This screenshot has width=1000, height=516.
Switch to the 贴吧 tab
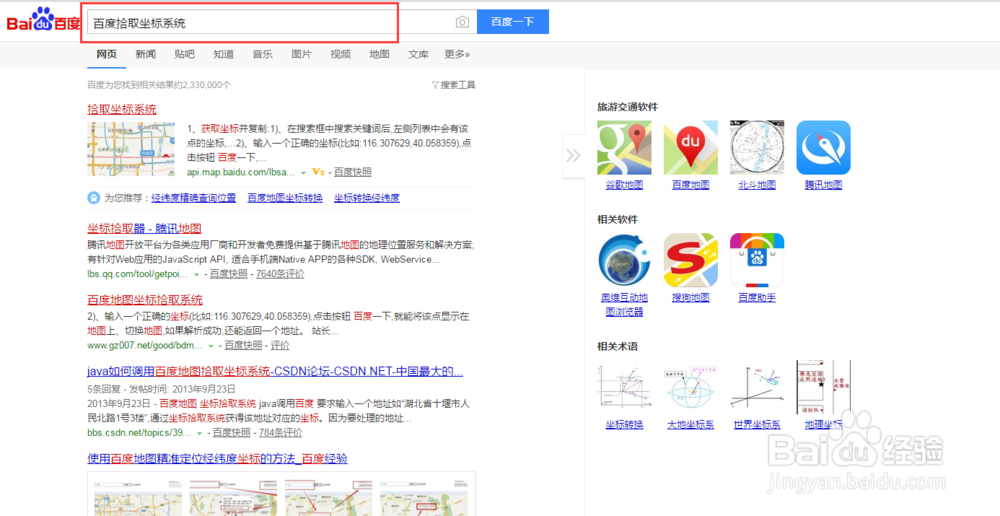tap(184, 54)
